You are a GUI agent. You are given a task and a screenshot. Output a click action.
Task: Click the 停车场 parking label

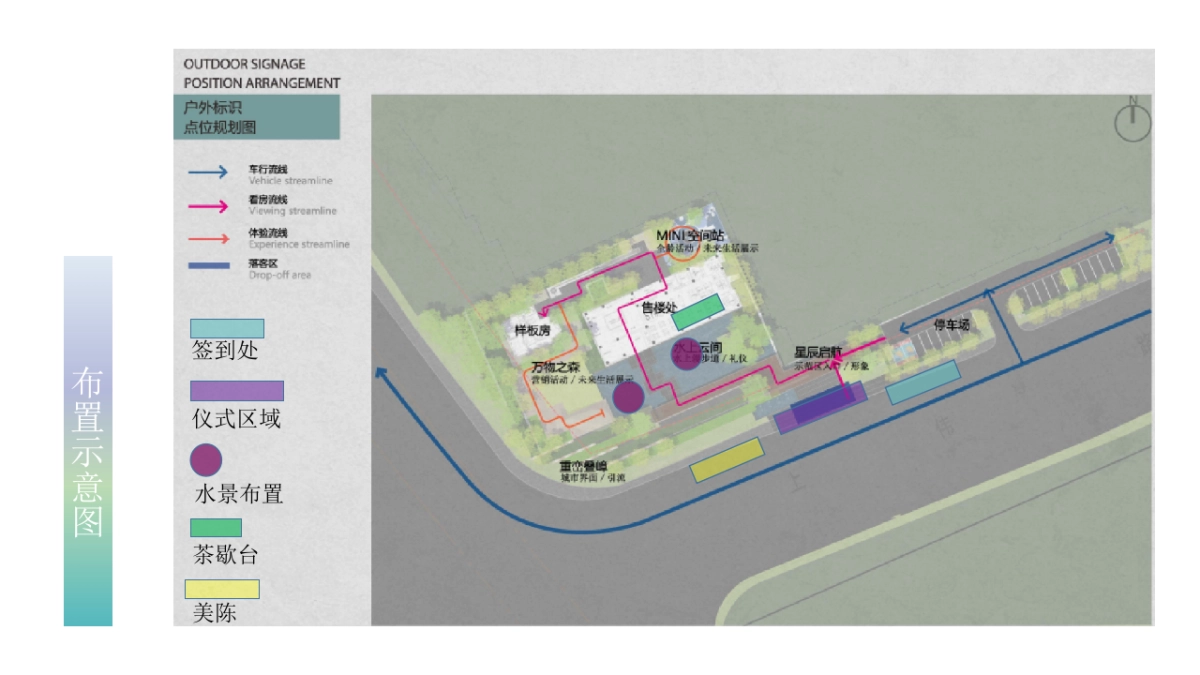click(x=951, y=325)
